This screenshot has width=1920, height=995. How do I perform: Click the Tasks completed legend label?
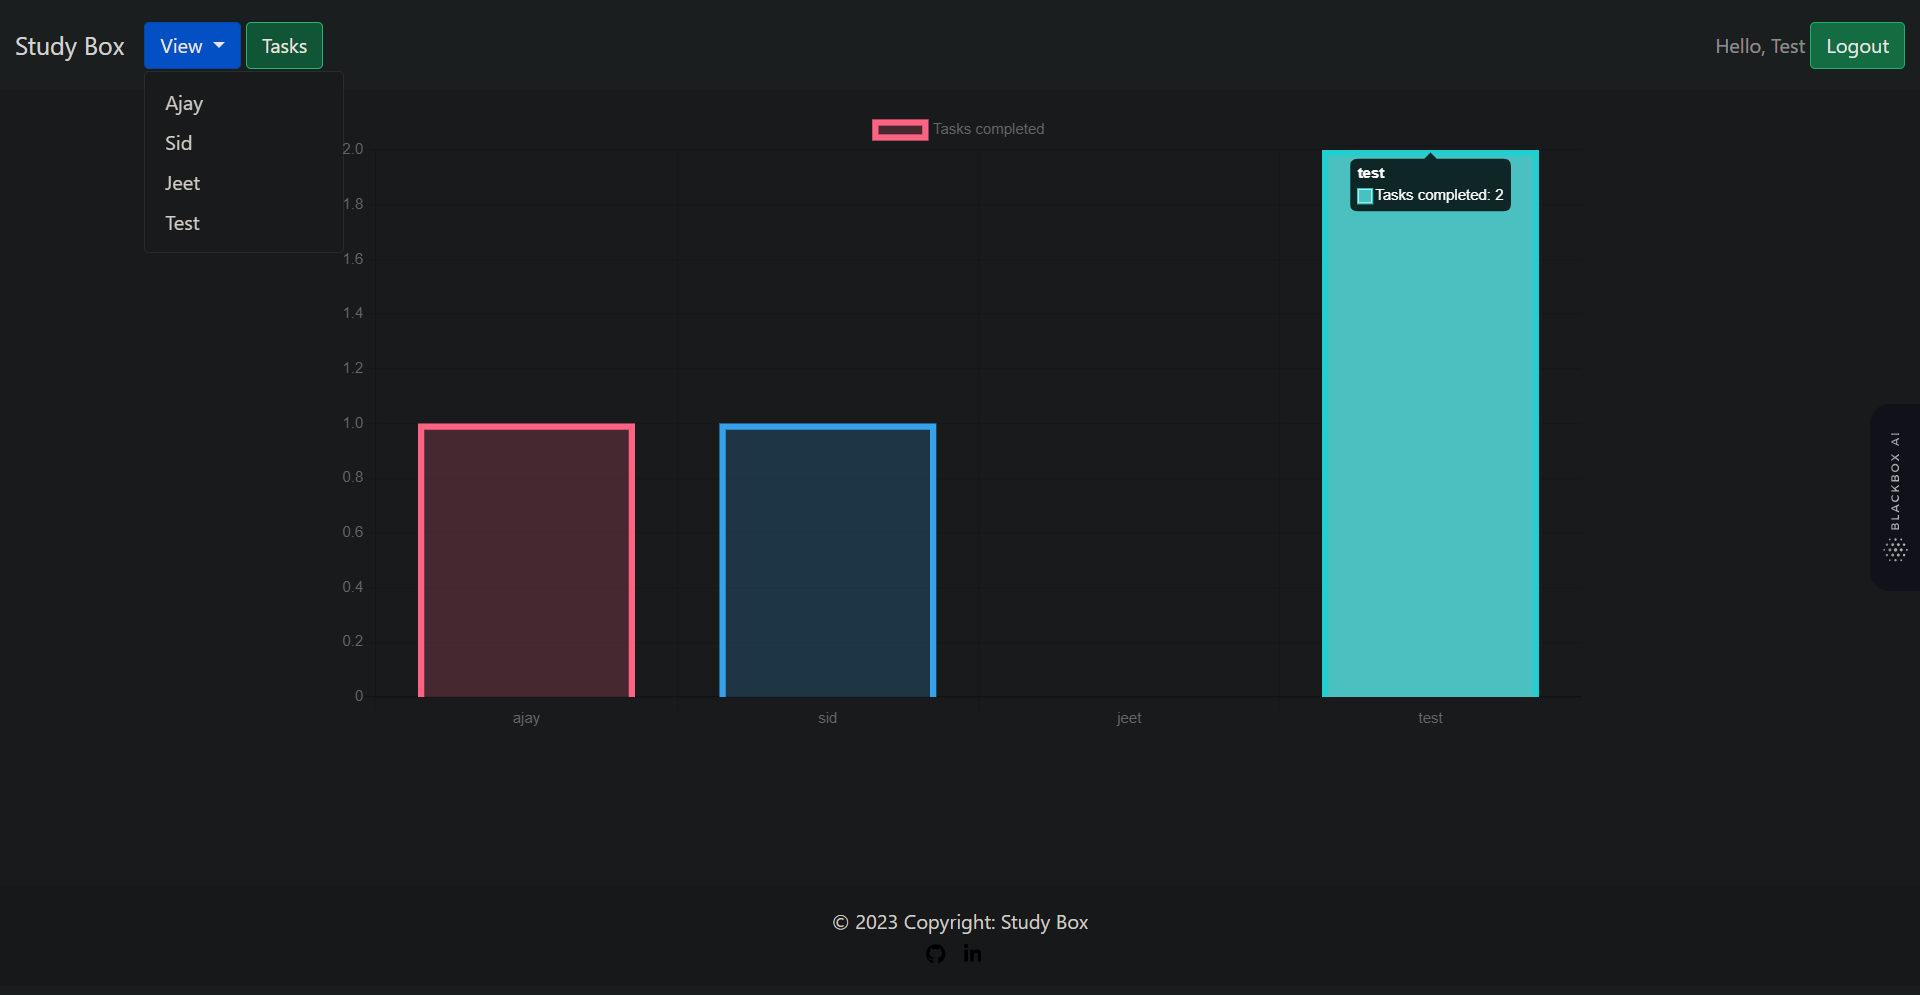coord(988,130)
